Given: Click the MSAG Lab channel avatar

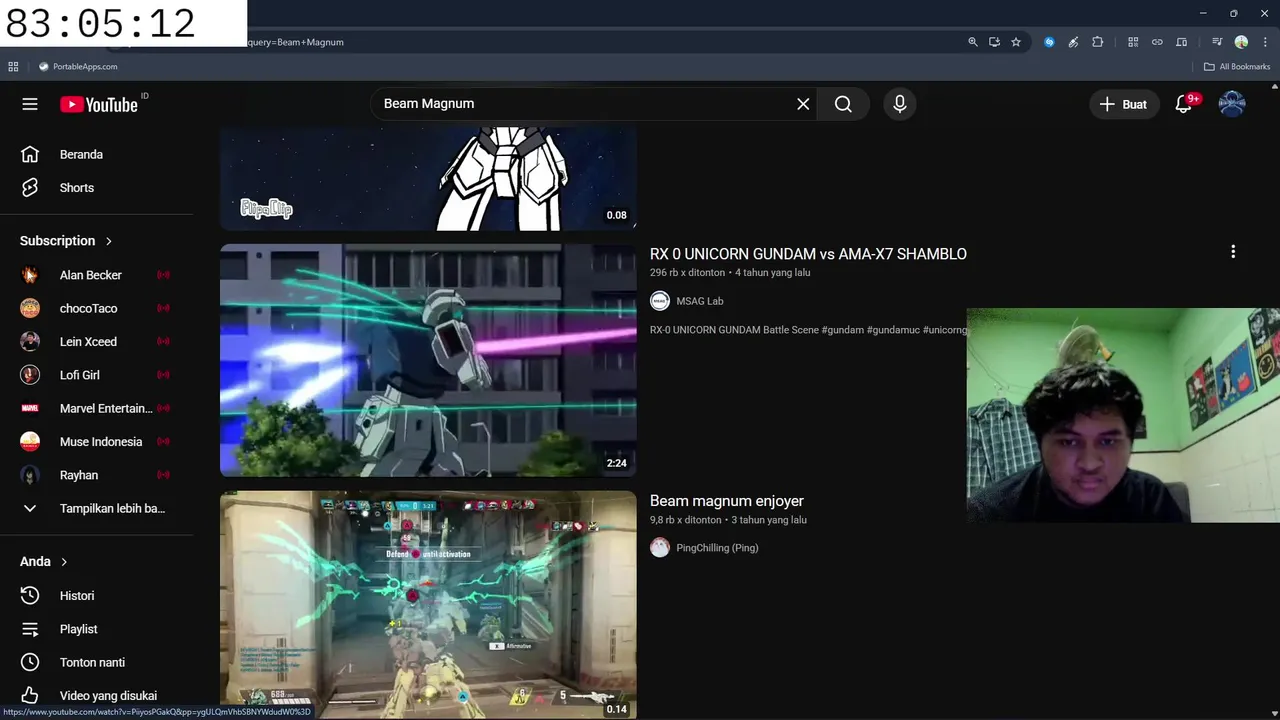Looking at the screenshot, I should 660,301.
